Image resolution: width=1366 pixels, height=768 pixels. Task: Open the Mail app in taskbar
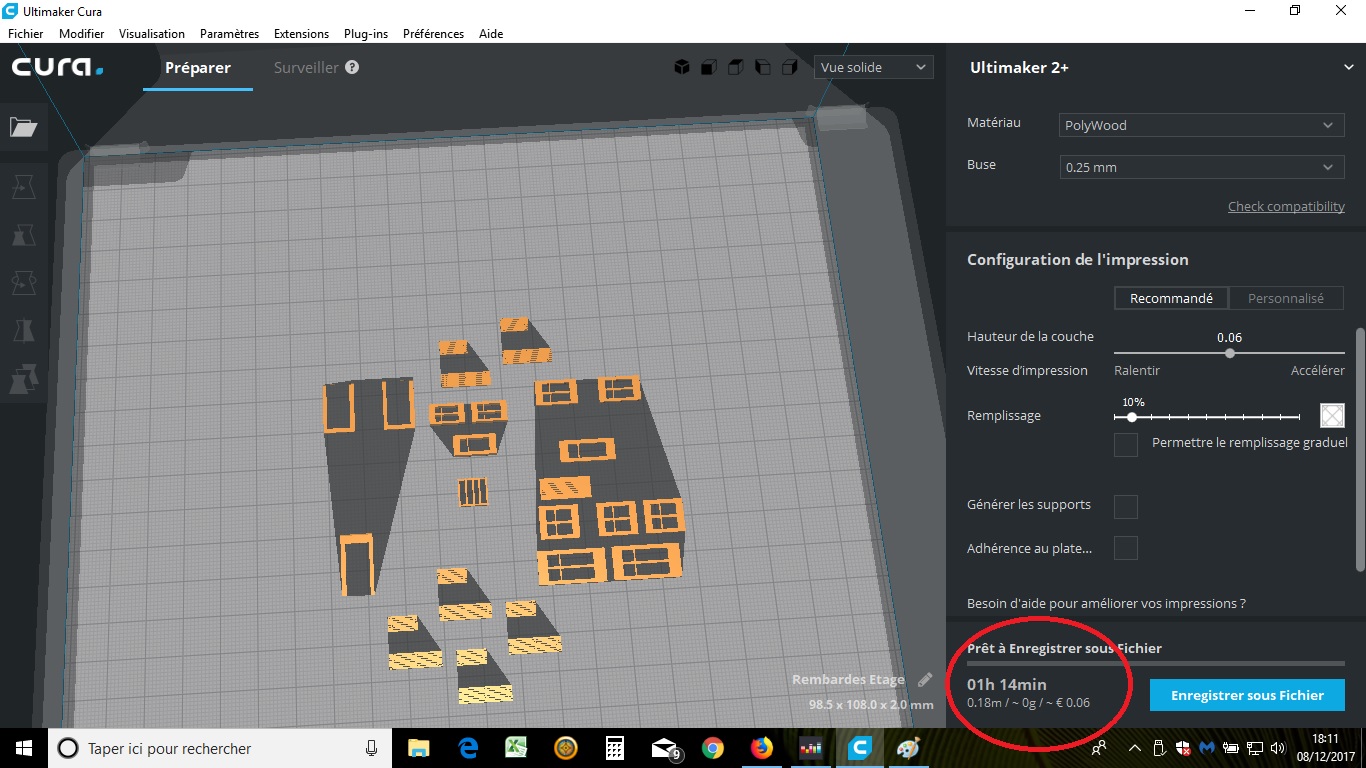[x=665, y=748]
